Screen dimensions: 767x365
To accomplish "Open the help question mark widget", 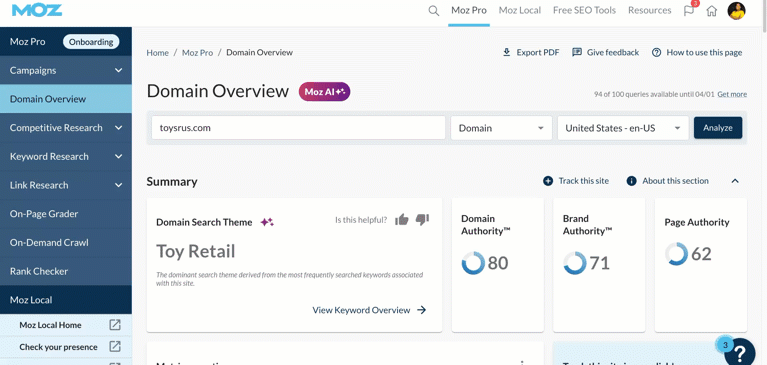I will pyautogui.click(x=740, y=352).
